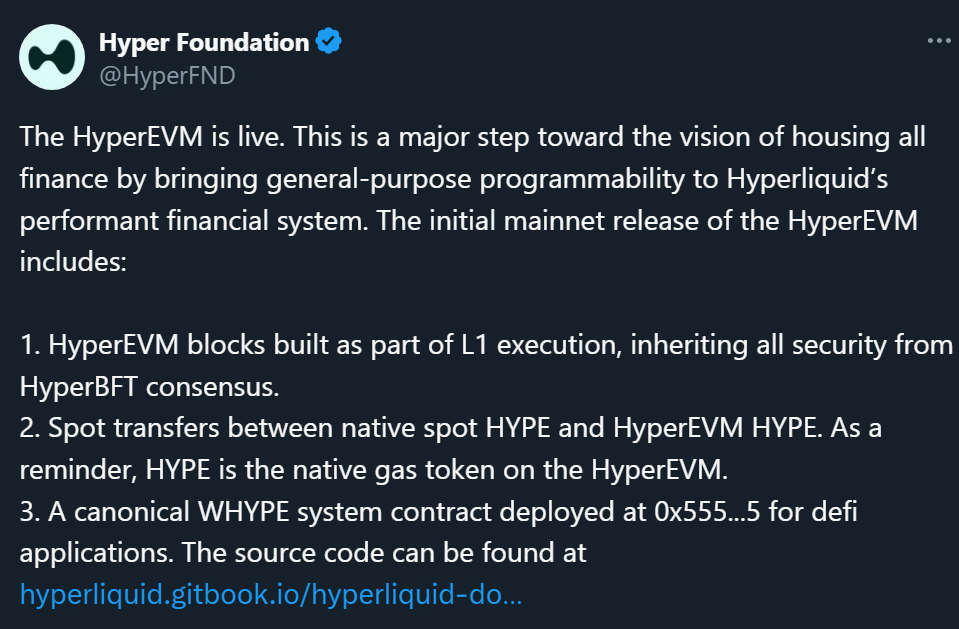This screenshot has height=629, width=959.
Task: Click the phrase 'L1 execution' in point 1
Action: tap(541, 344)
